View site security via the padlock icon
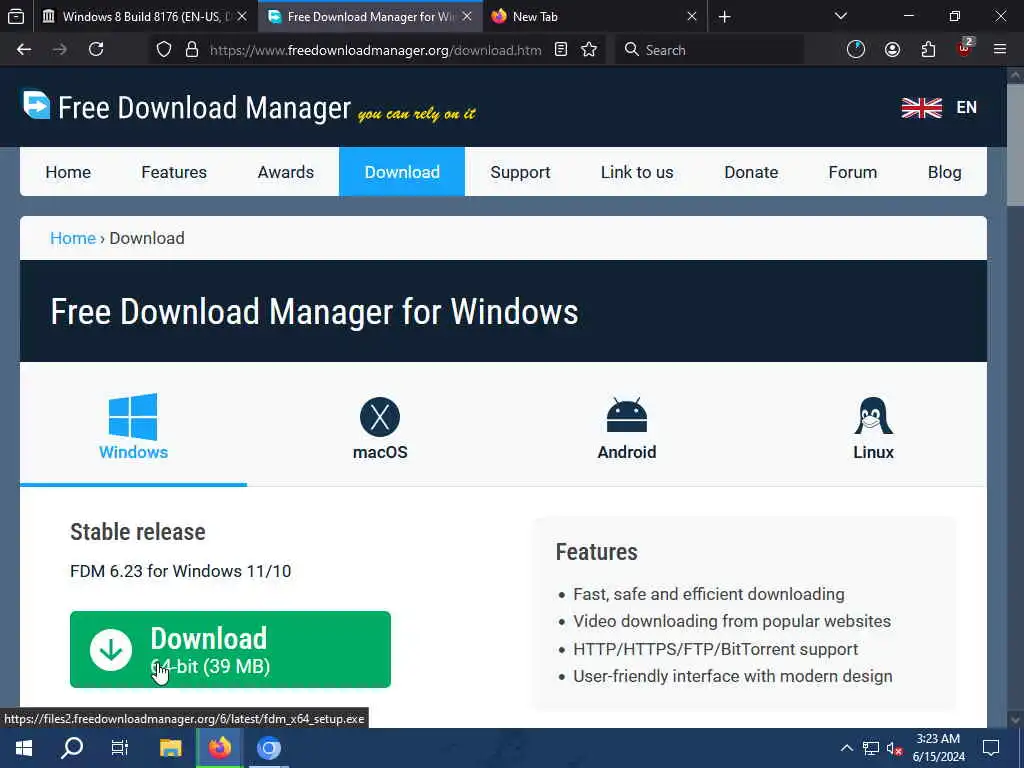The width and height of the screenshot is (1024, 768). point(192,50)
